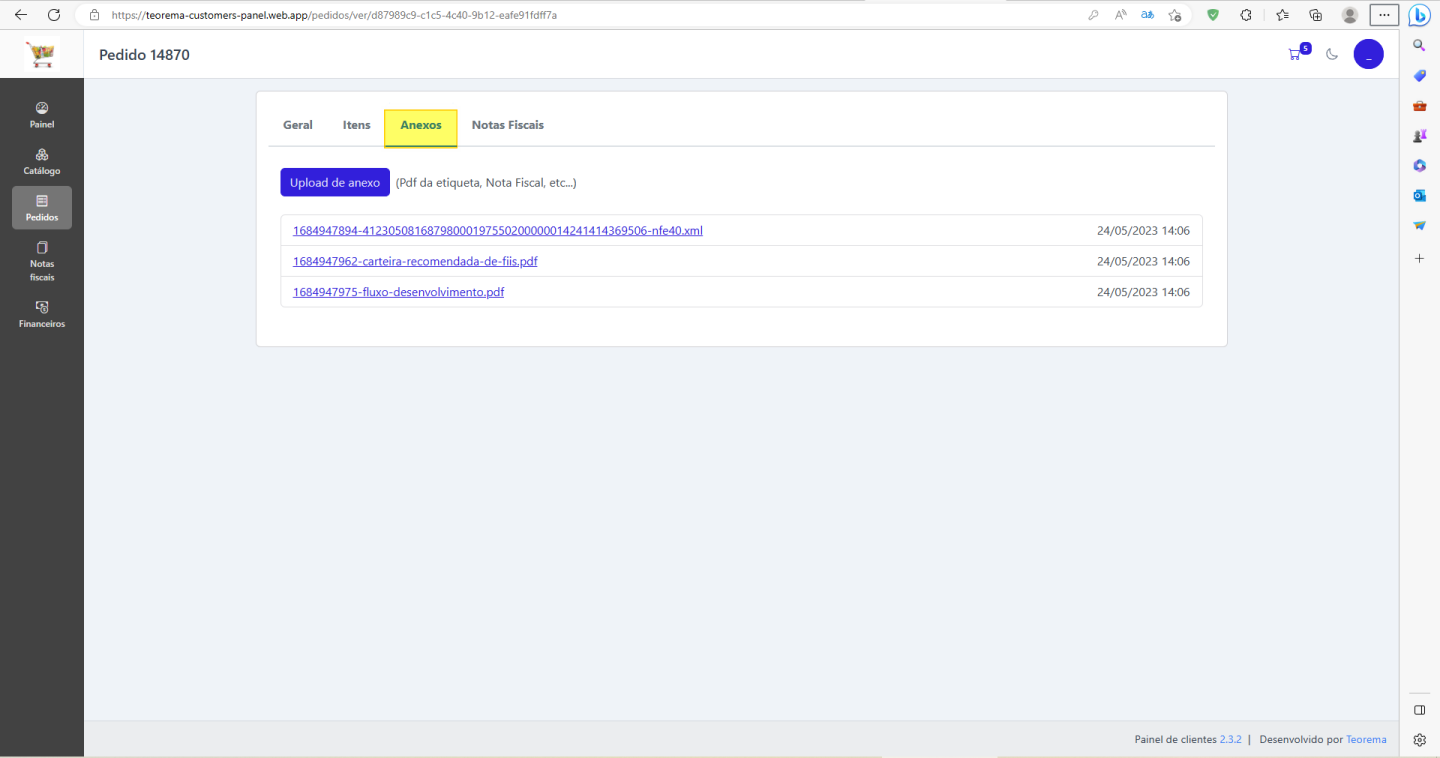The height and width of the screenshot is (758, 1440).
Task: Reload the page with the refresh icon
Action: pyautogui.click(x=54, y=15)
